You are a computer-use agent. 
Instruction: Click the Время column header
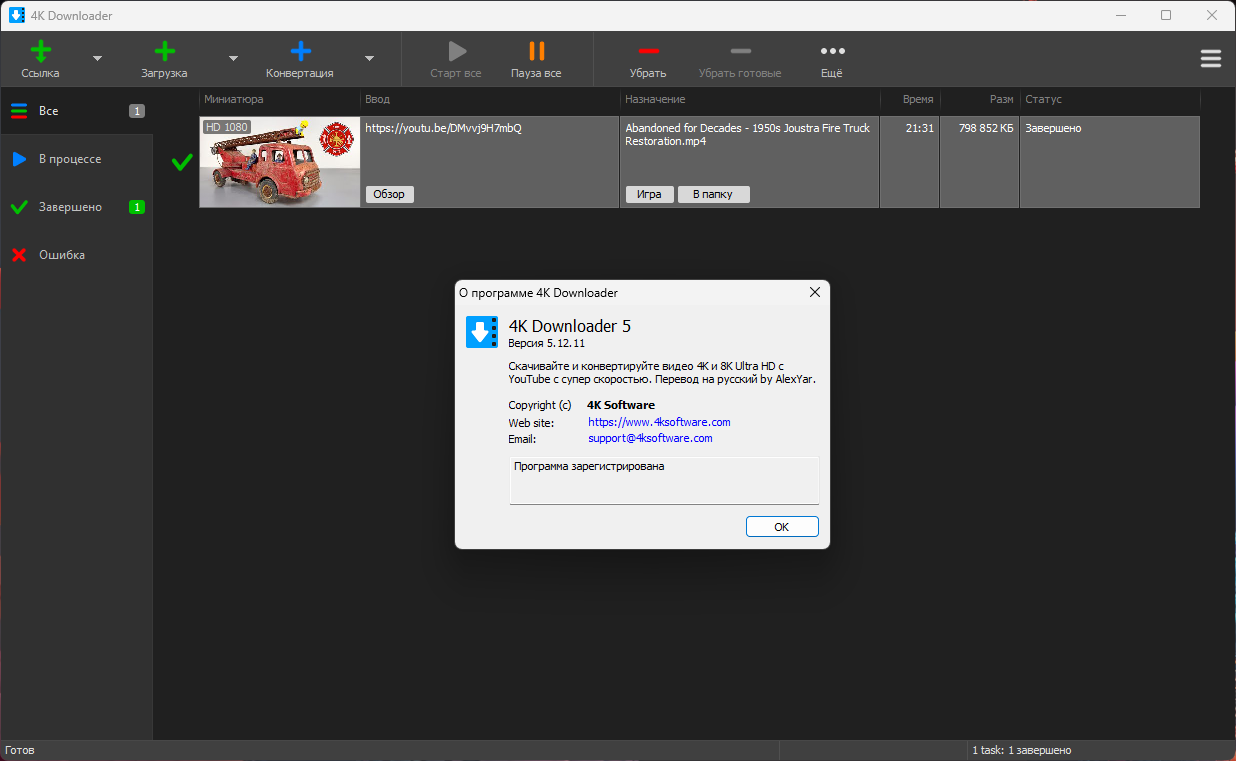tap(910, 99)
